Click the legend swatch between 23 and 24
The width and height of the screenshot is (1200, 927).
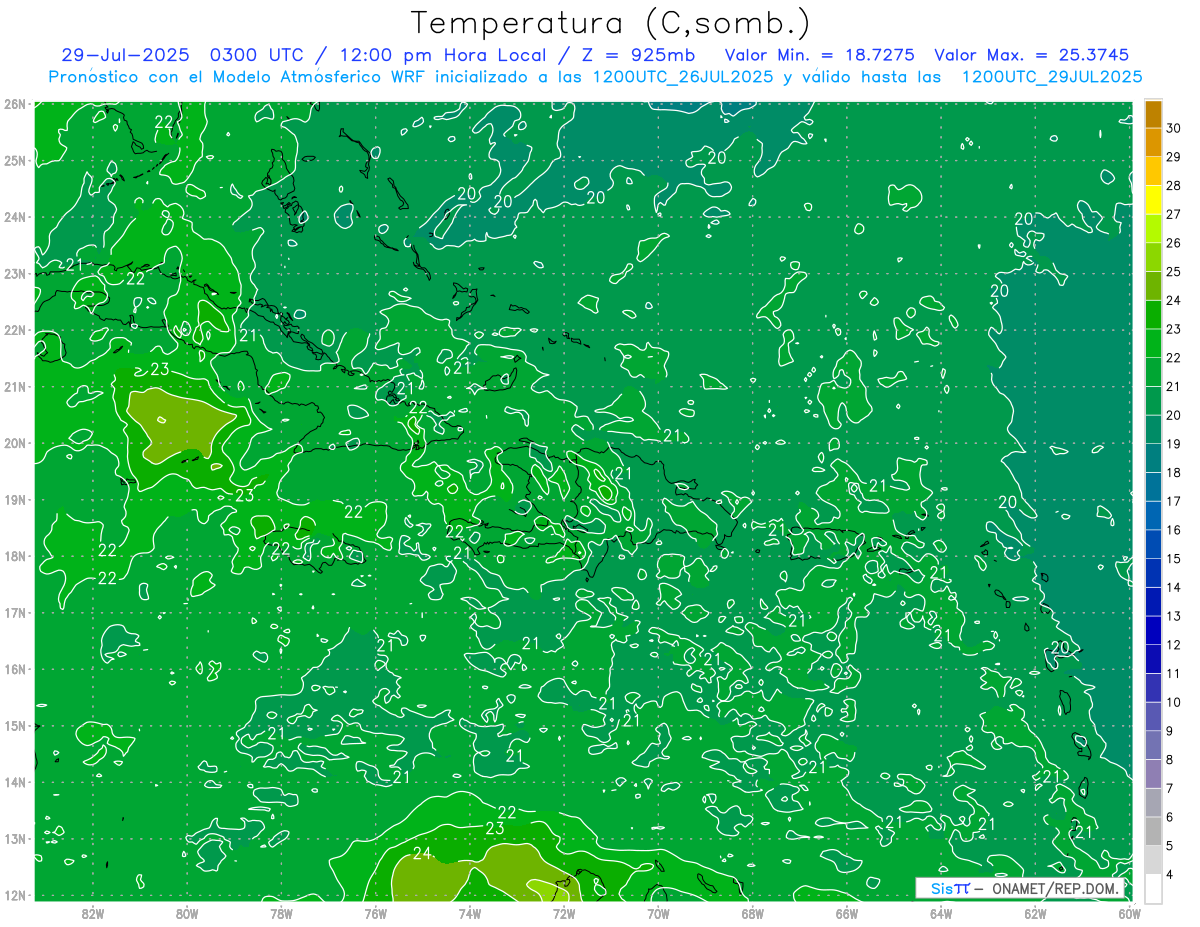[1153, 314]
